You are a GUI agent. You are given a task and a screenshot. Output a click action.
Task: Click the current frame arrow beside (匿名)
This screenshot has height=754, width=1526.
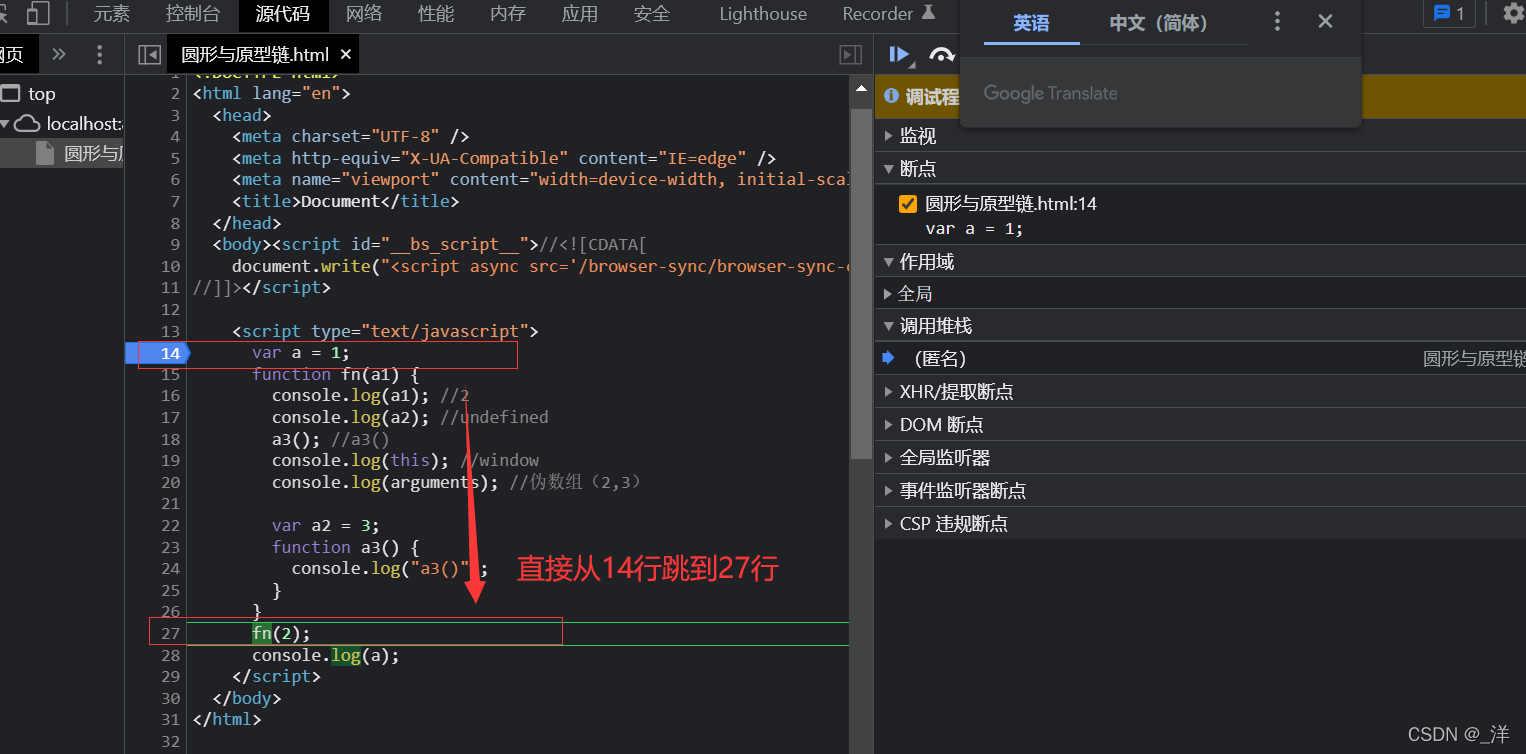[x=888, y=358]
